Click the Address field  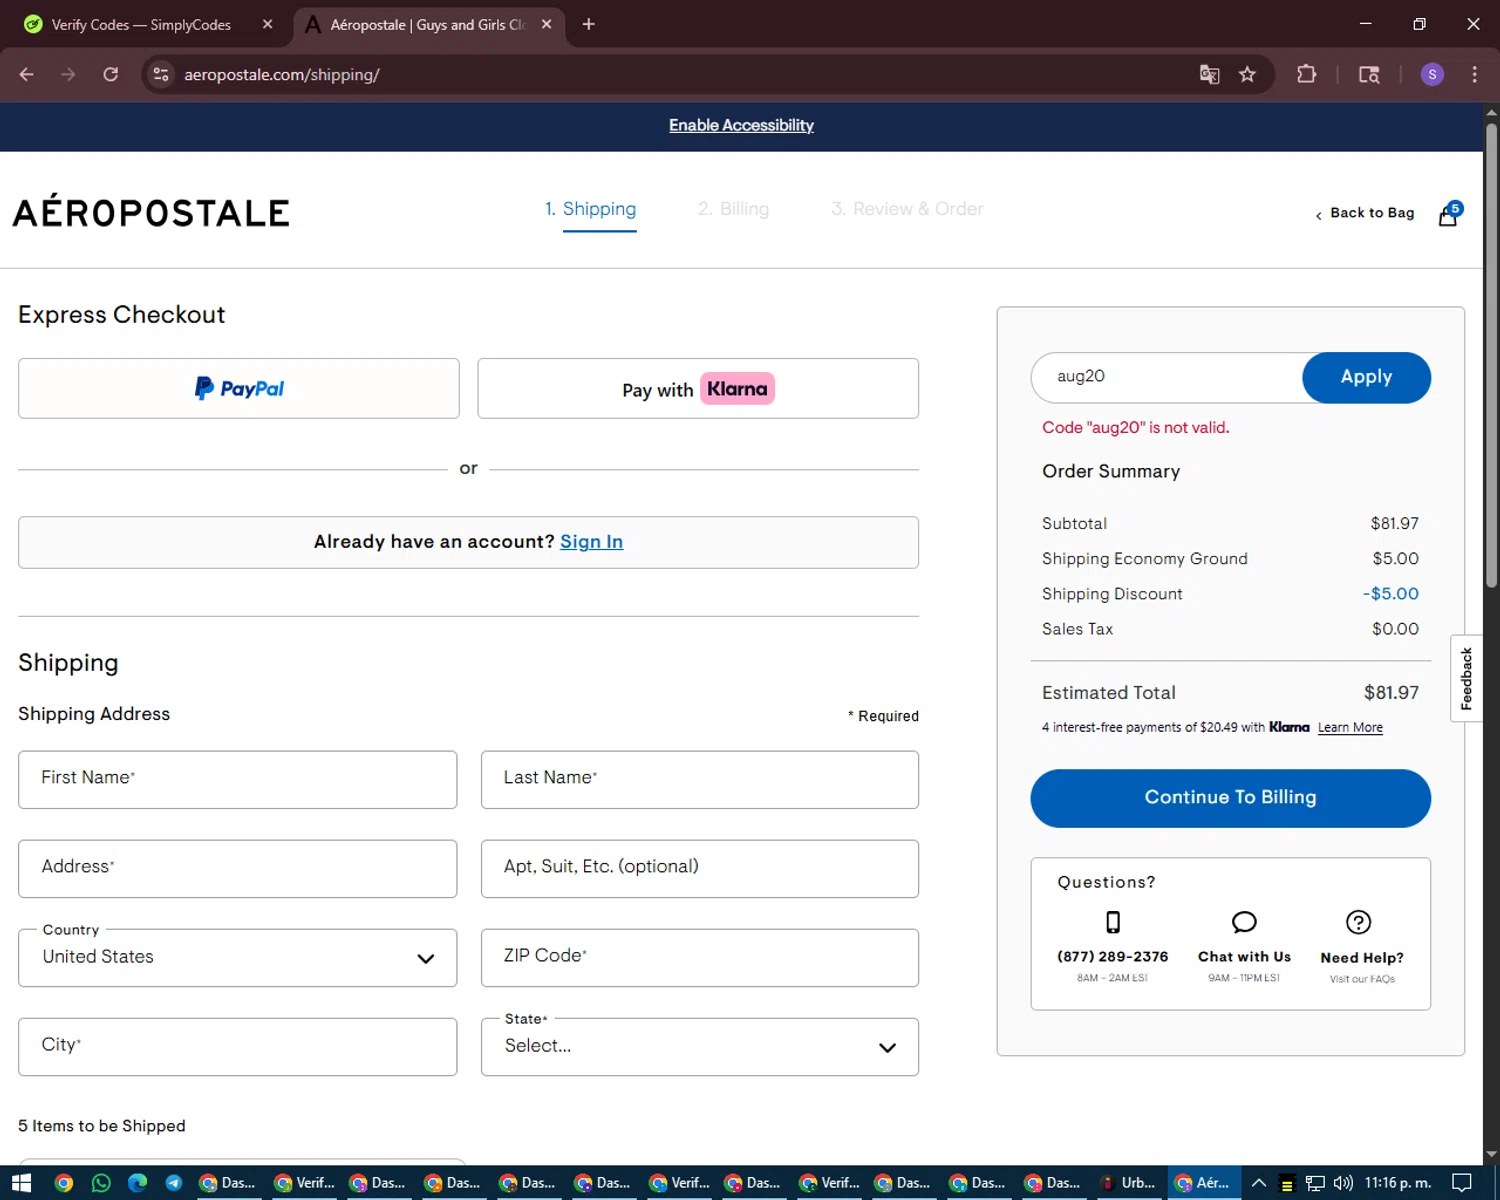(x=238, y=869)
